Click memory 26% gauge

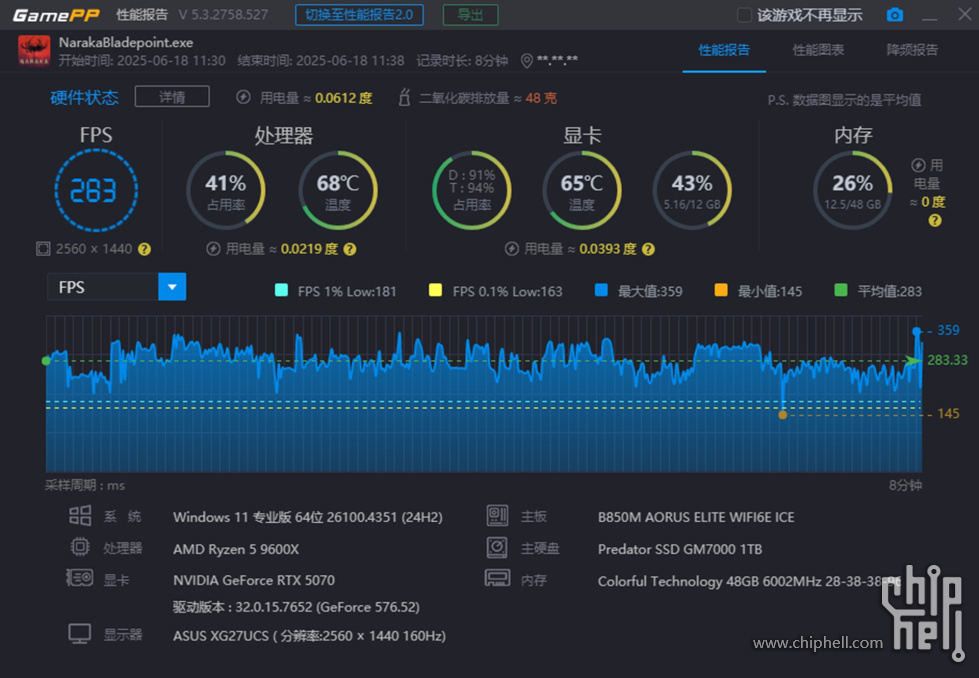coord(852,190)
